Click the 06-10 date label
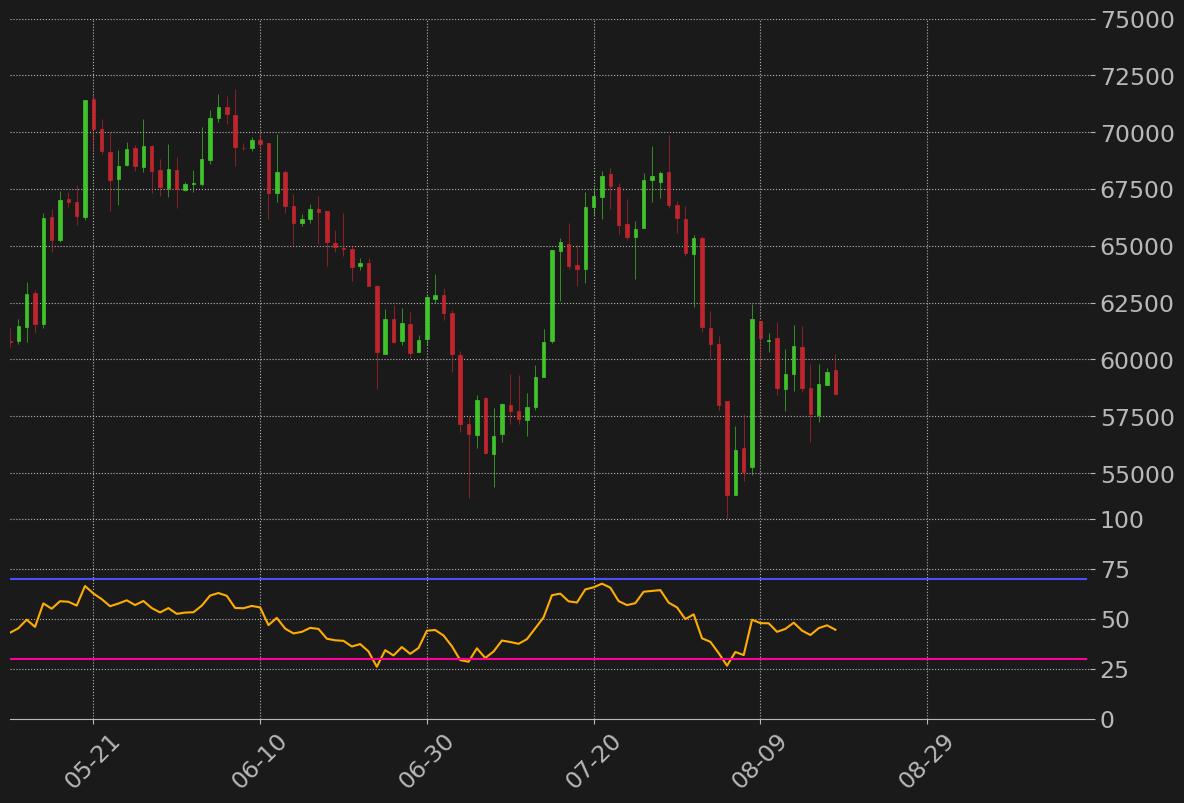Image resolution: width=1184 pixels, height=803 pixels. click(x=259, y=761)
